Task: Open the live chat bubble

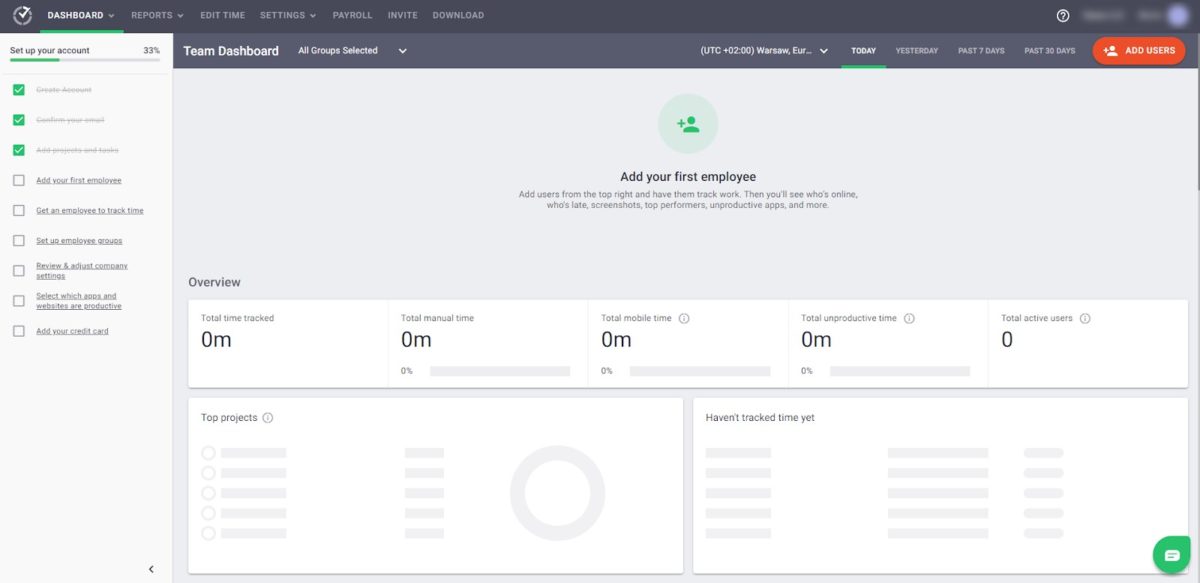Action: pos(1171,554)
